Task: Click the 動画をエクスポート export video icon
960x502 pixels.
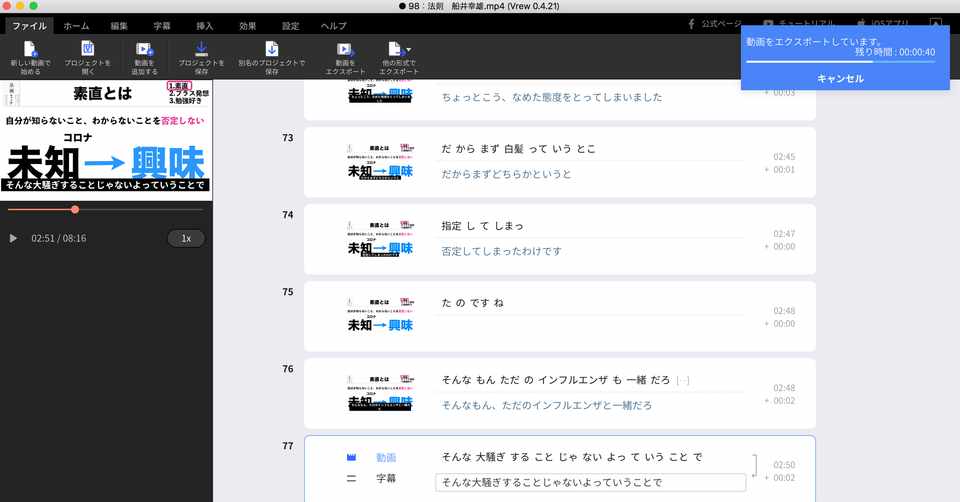Action: click(345, 50)
